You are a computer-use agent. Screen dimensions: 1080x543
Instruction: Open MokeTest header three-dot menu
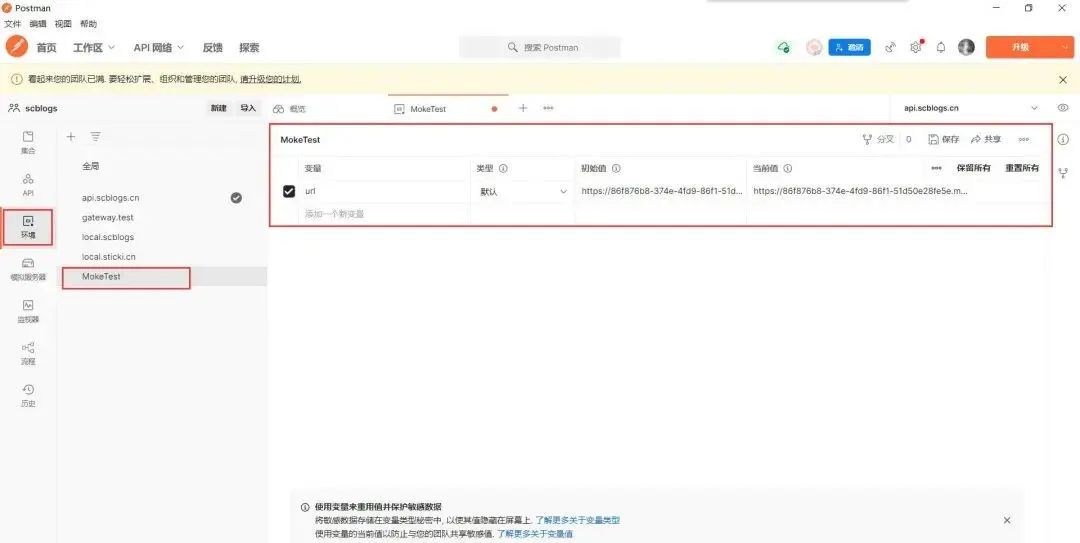(1024, 139)
